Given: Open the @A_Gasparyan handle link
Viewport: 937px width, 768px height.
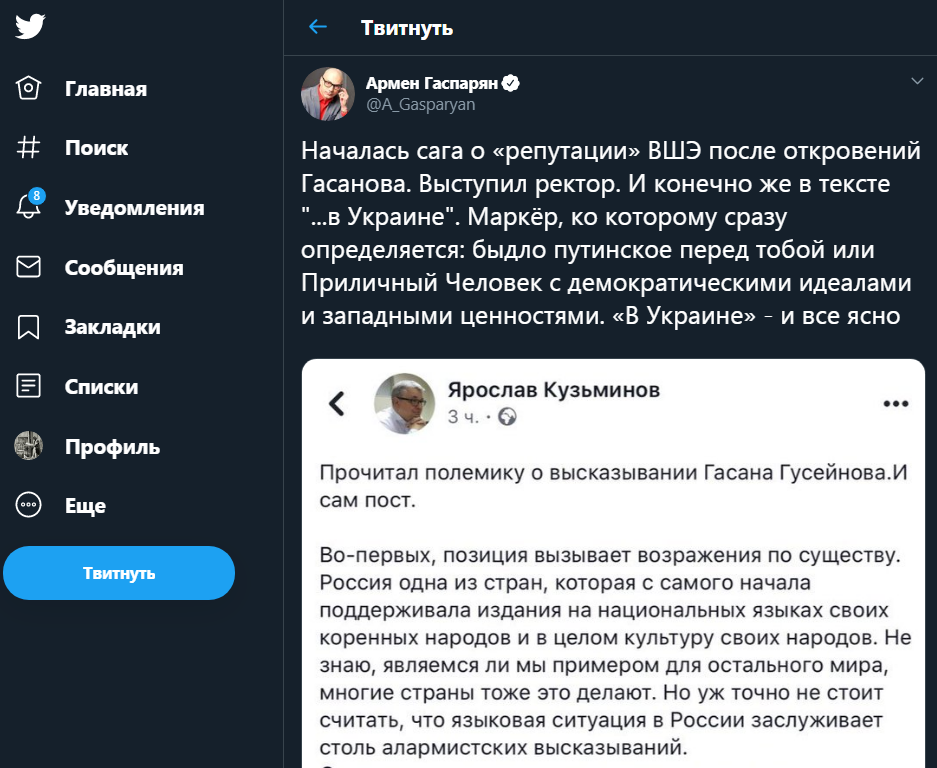Looking at the screenshot, I should pyautogui.click(x=420, y=104).
